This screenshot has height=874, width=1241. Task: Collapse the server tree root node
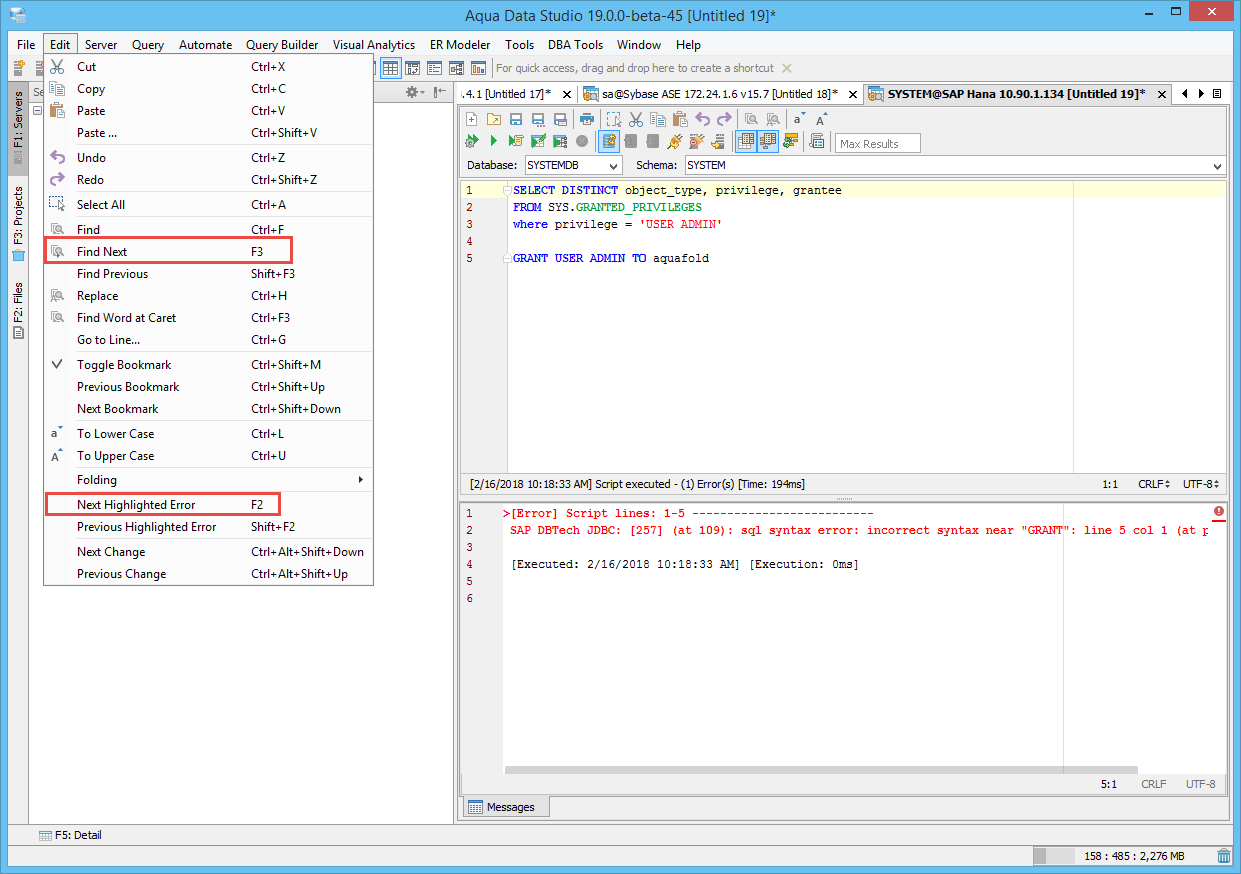37,110
